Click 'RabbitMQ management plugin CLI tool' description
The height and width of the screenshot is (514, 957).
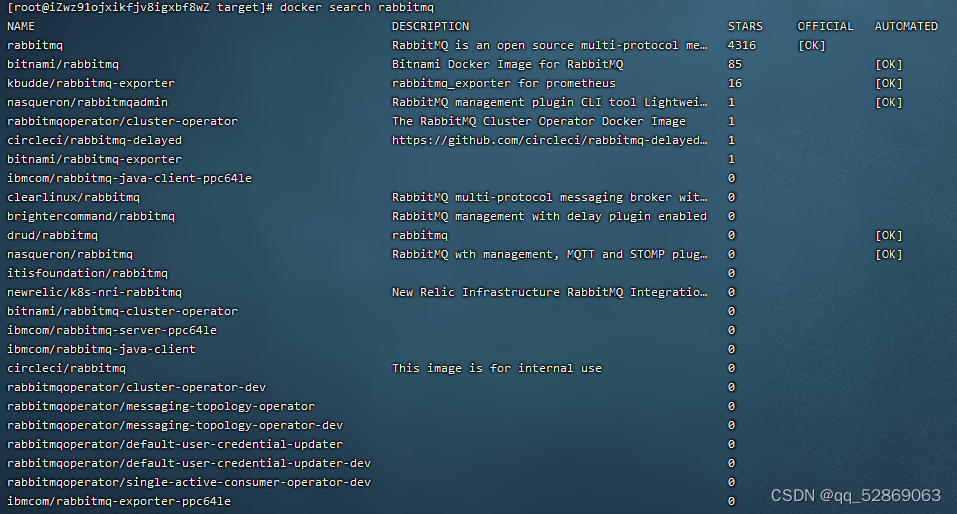(x=549, y=102)
